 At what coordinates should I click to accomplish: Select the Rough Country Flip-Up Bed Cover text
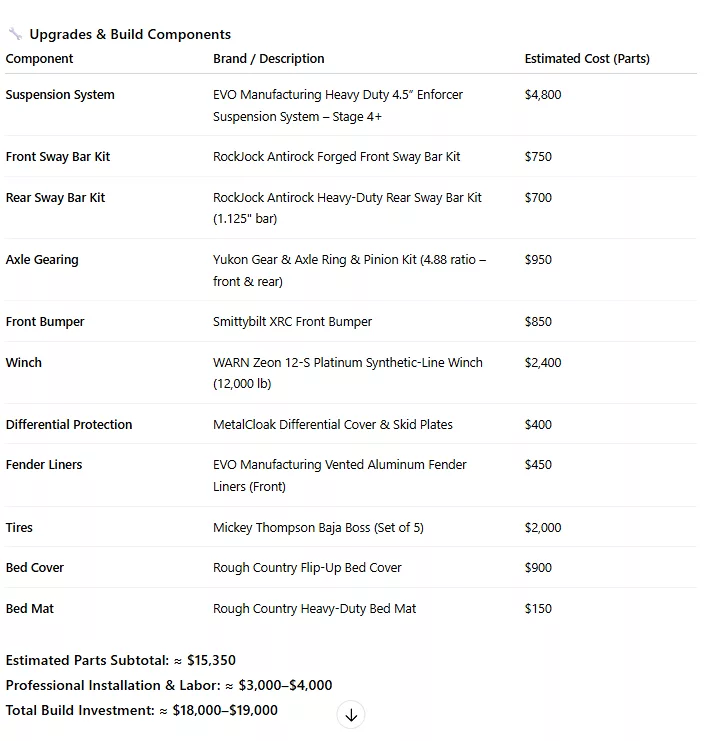(x=307, y=568)
